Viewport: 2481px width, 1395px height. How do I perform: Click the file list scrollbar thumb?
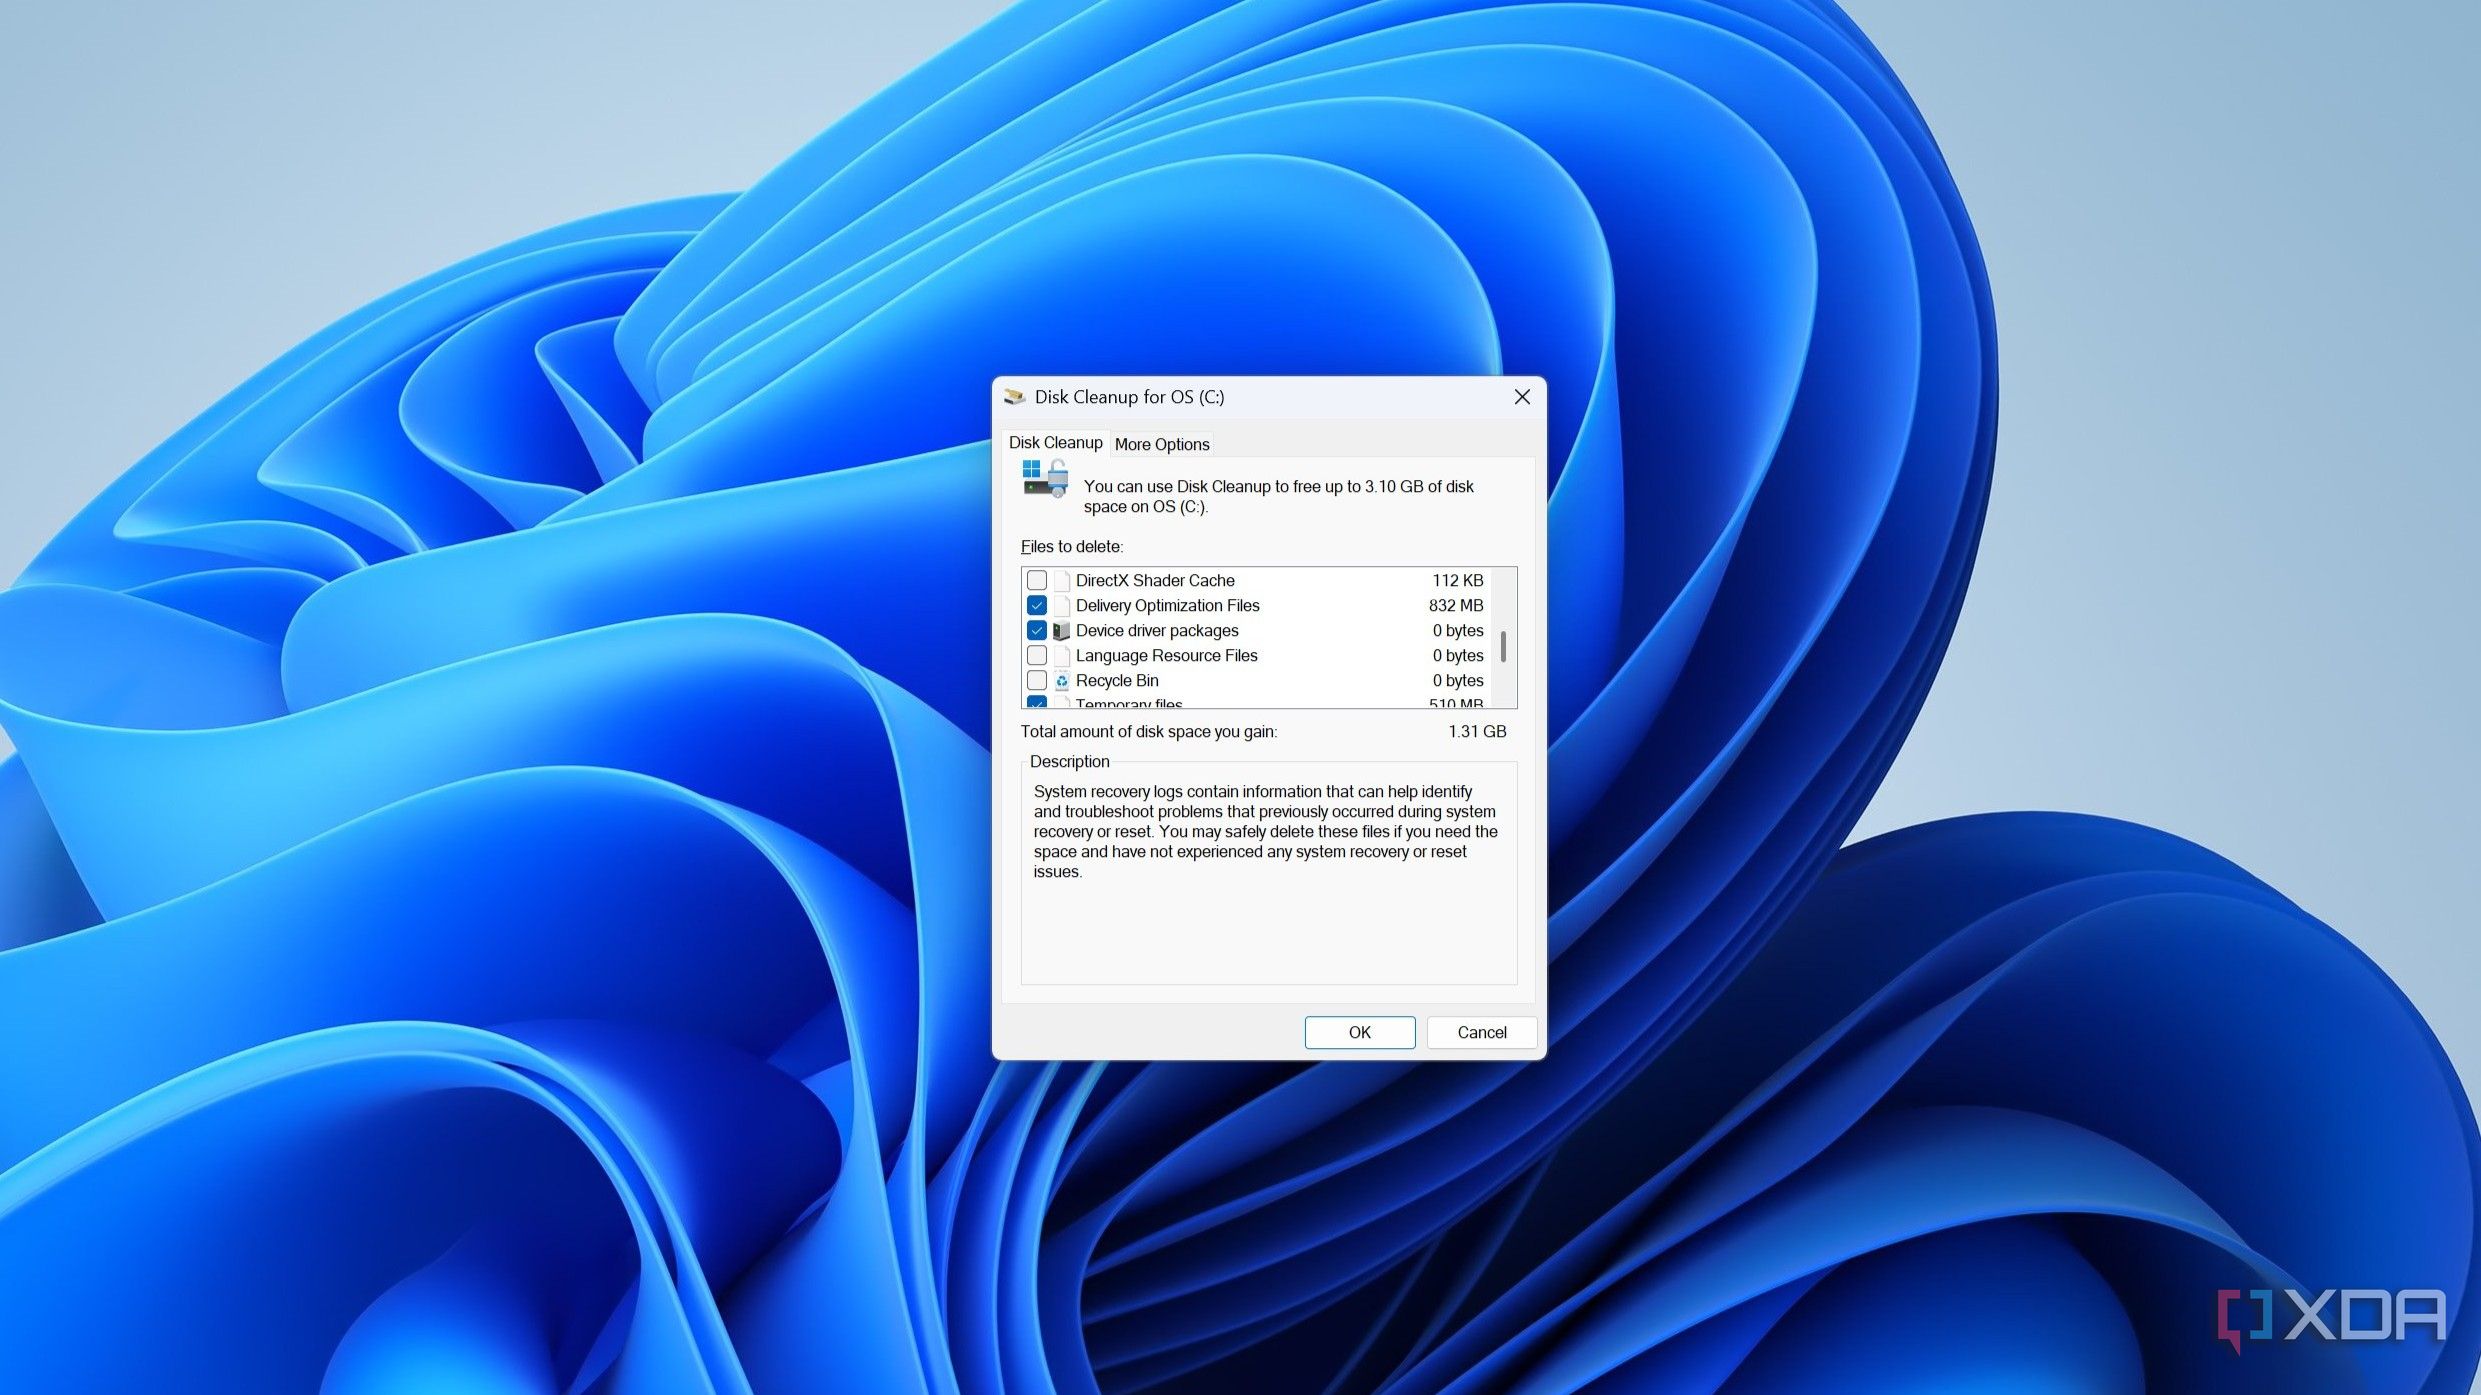[x=1503, y=646]
